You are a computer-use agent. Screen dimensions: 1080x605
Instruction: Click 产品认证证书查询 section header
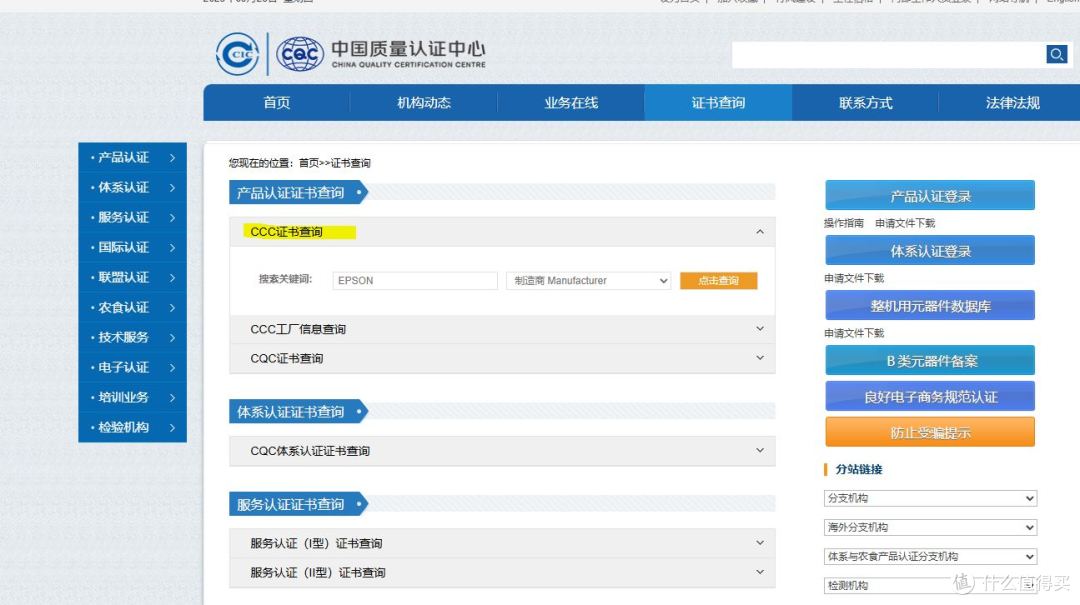click(298, 193)
